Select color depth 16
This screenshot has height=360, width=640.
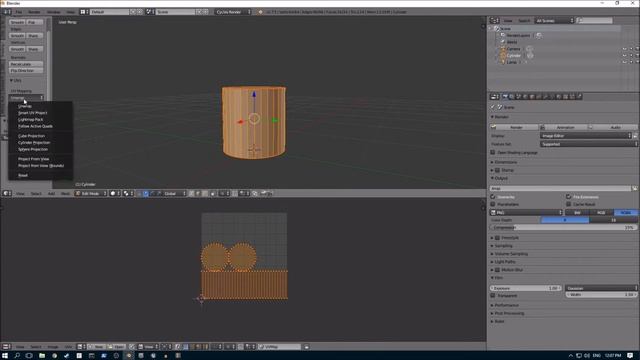tap(613, 220)
